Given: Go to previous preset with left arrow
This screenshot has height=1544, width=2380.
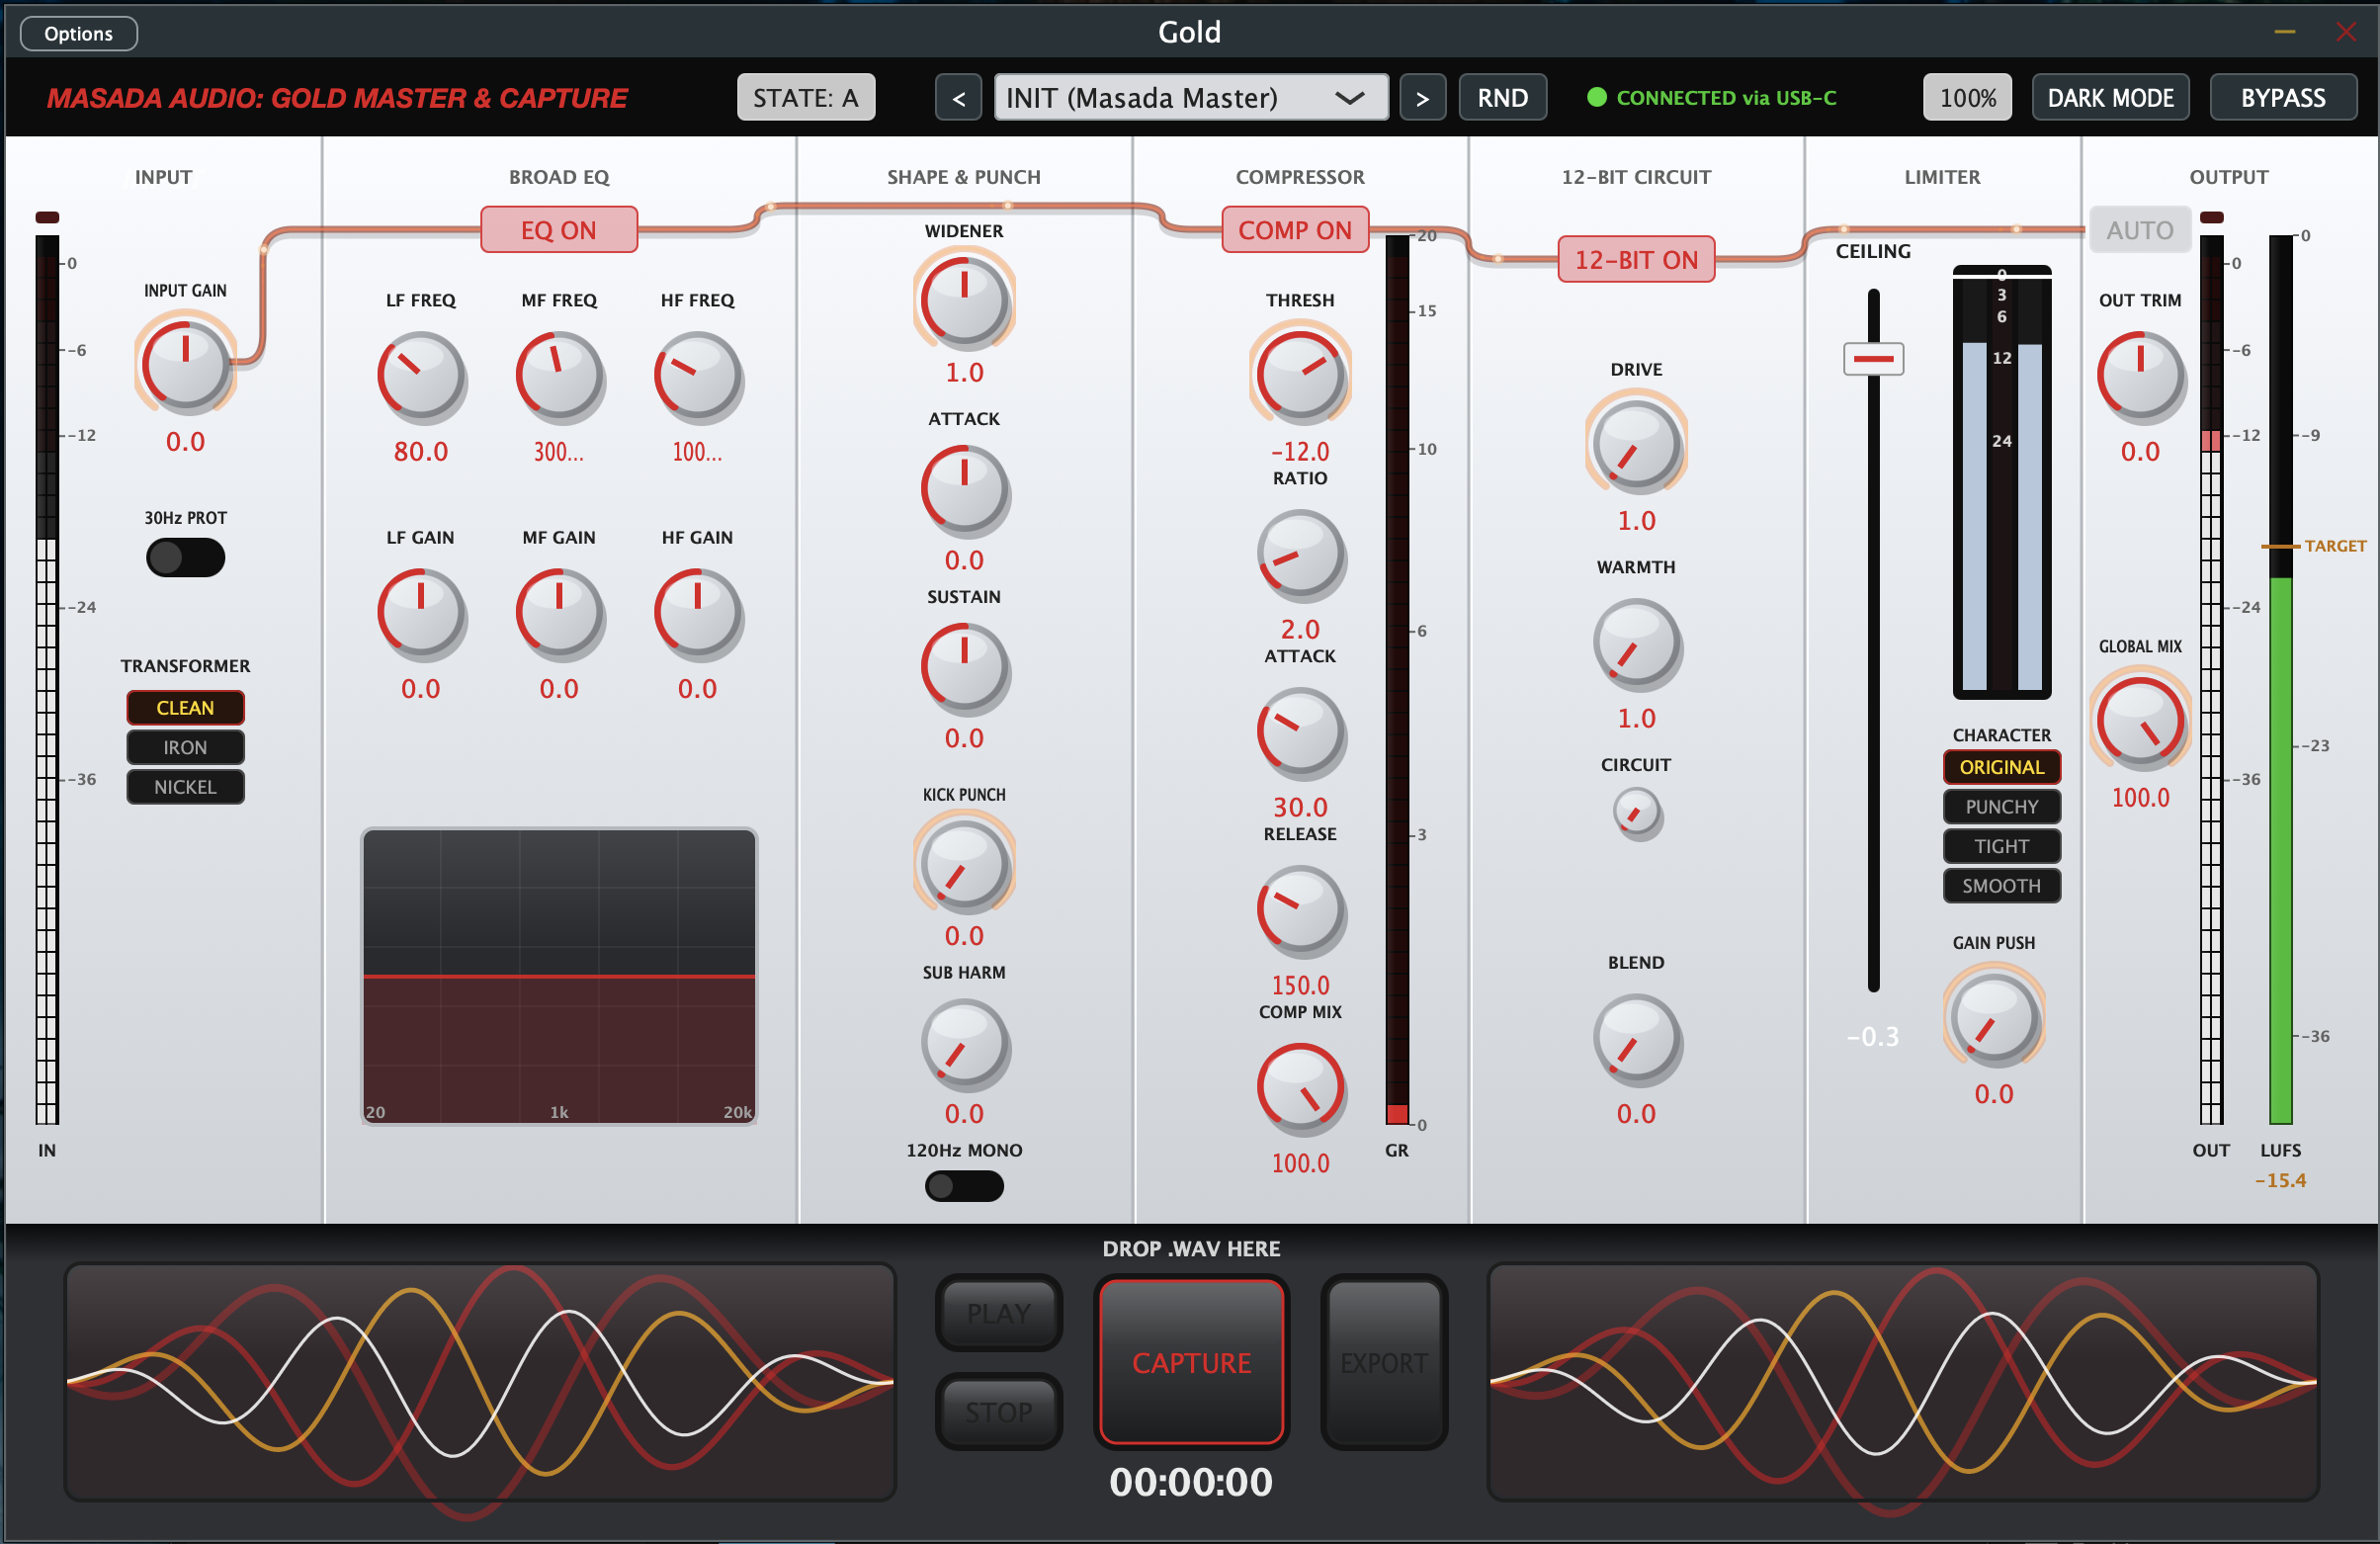Looking at the screenshot, I should click(x=958, y=98).
